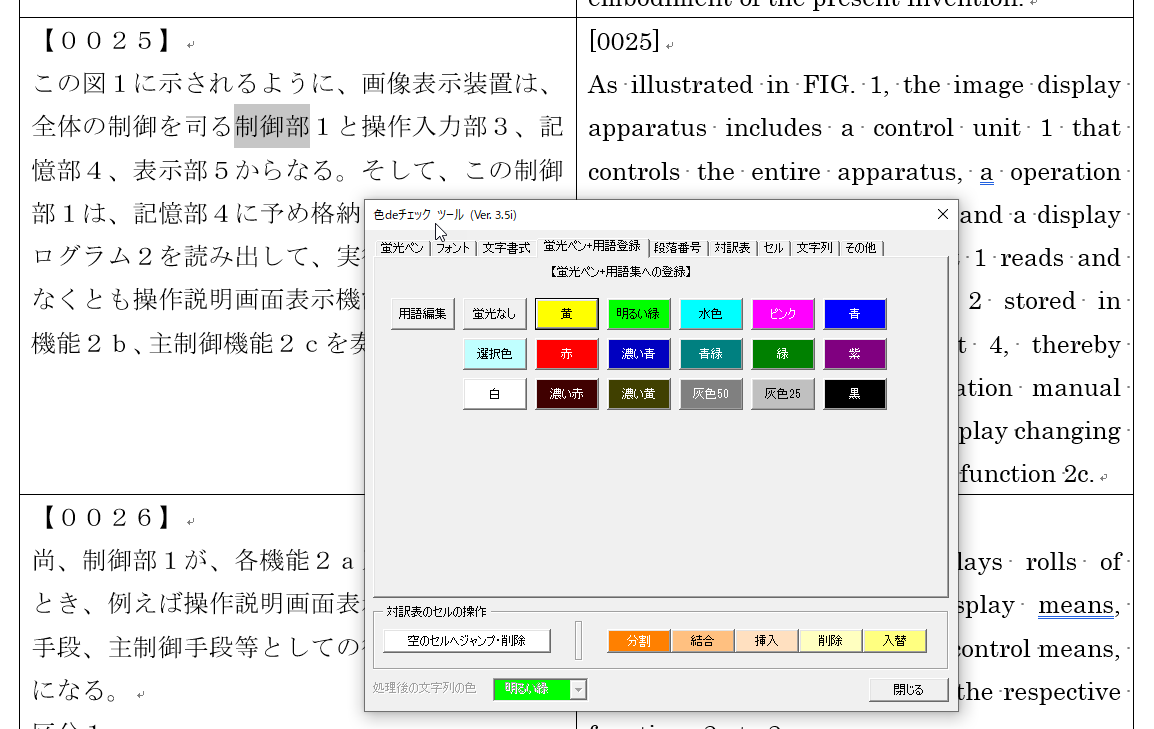This screenshot has height=729, width=1154.
Task: Open the フォント tab
Action: 453,248
